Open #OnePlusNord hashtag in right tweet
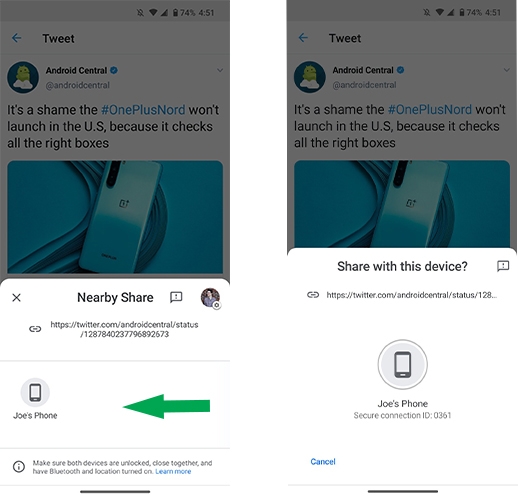The height and width of the screenshot is (499, 518). (x=430, y=109)
